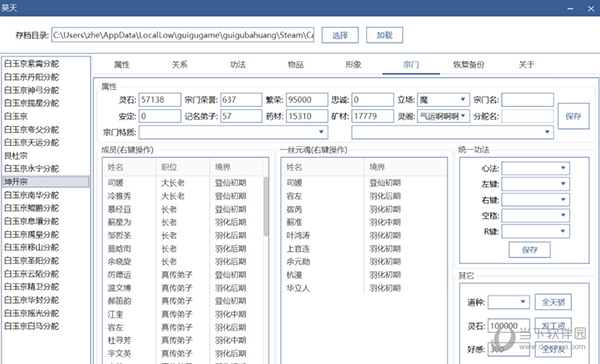The height and width of the screenshot is (364, 600).
Task: Select 白玉京永宁分舵 in the sect list
Action: point(45,168)
